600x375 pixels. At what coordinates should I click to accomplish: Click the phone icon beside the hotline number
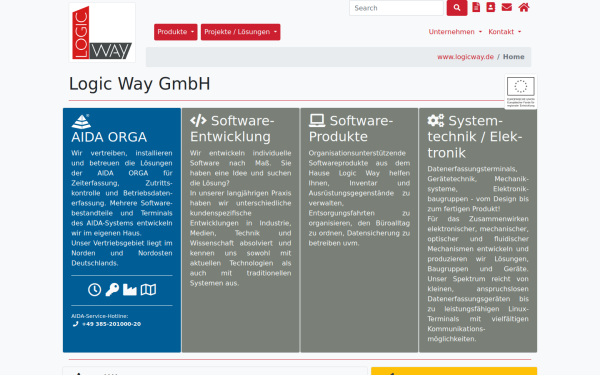coord(76,324)
